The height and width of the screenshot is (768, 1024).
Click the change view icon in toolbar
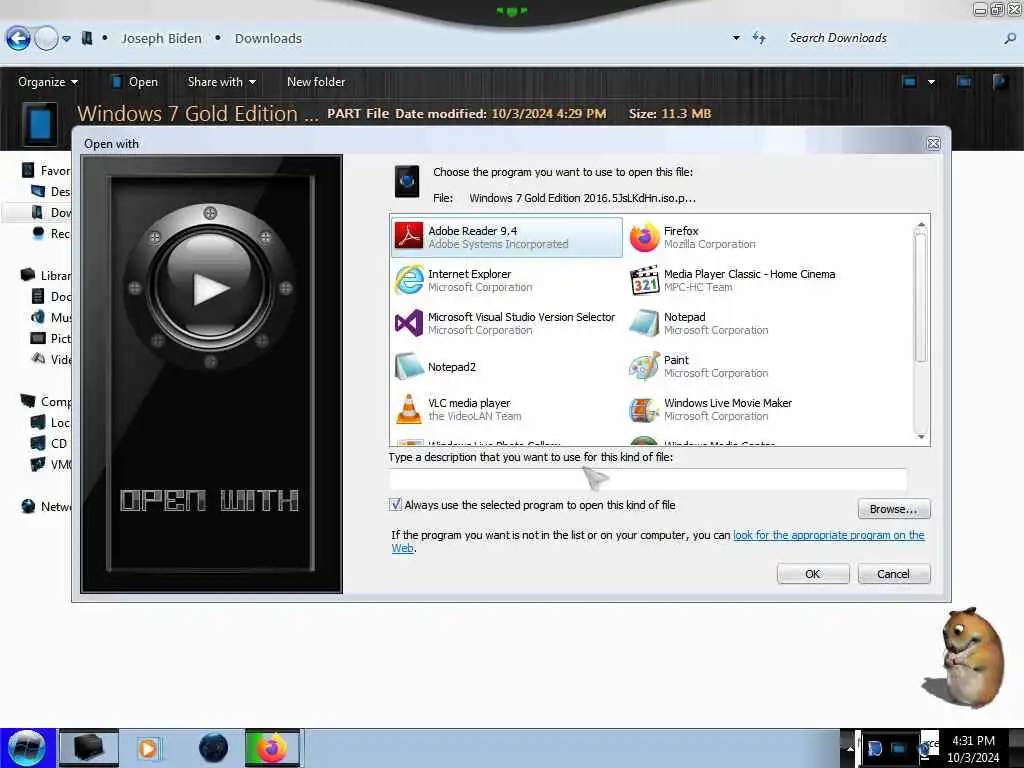[x=909, y=82]
